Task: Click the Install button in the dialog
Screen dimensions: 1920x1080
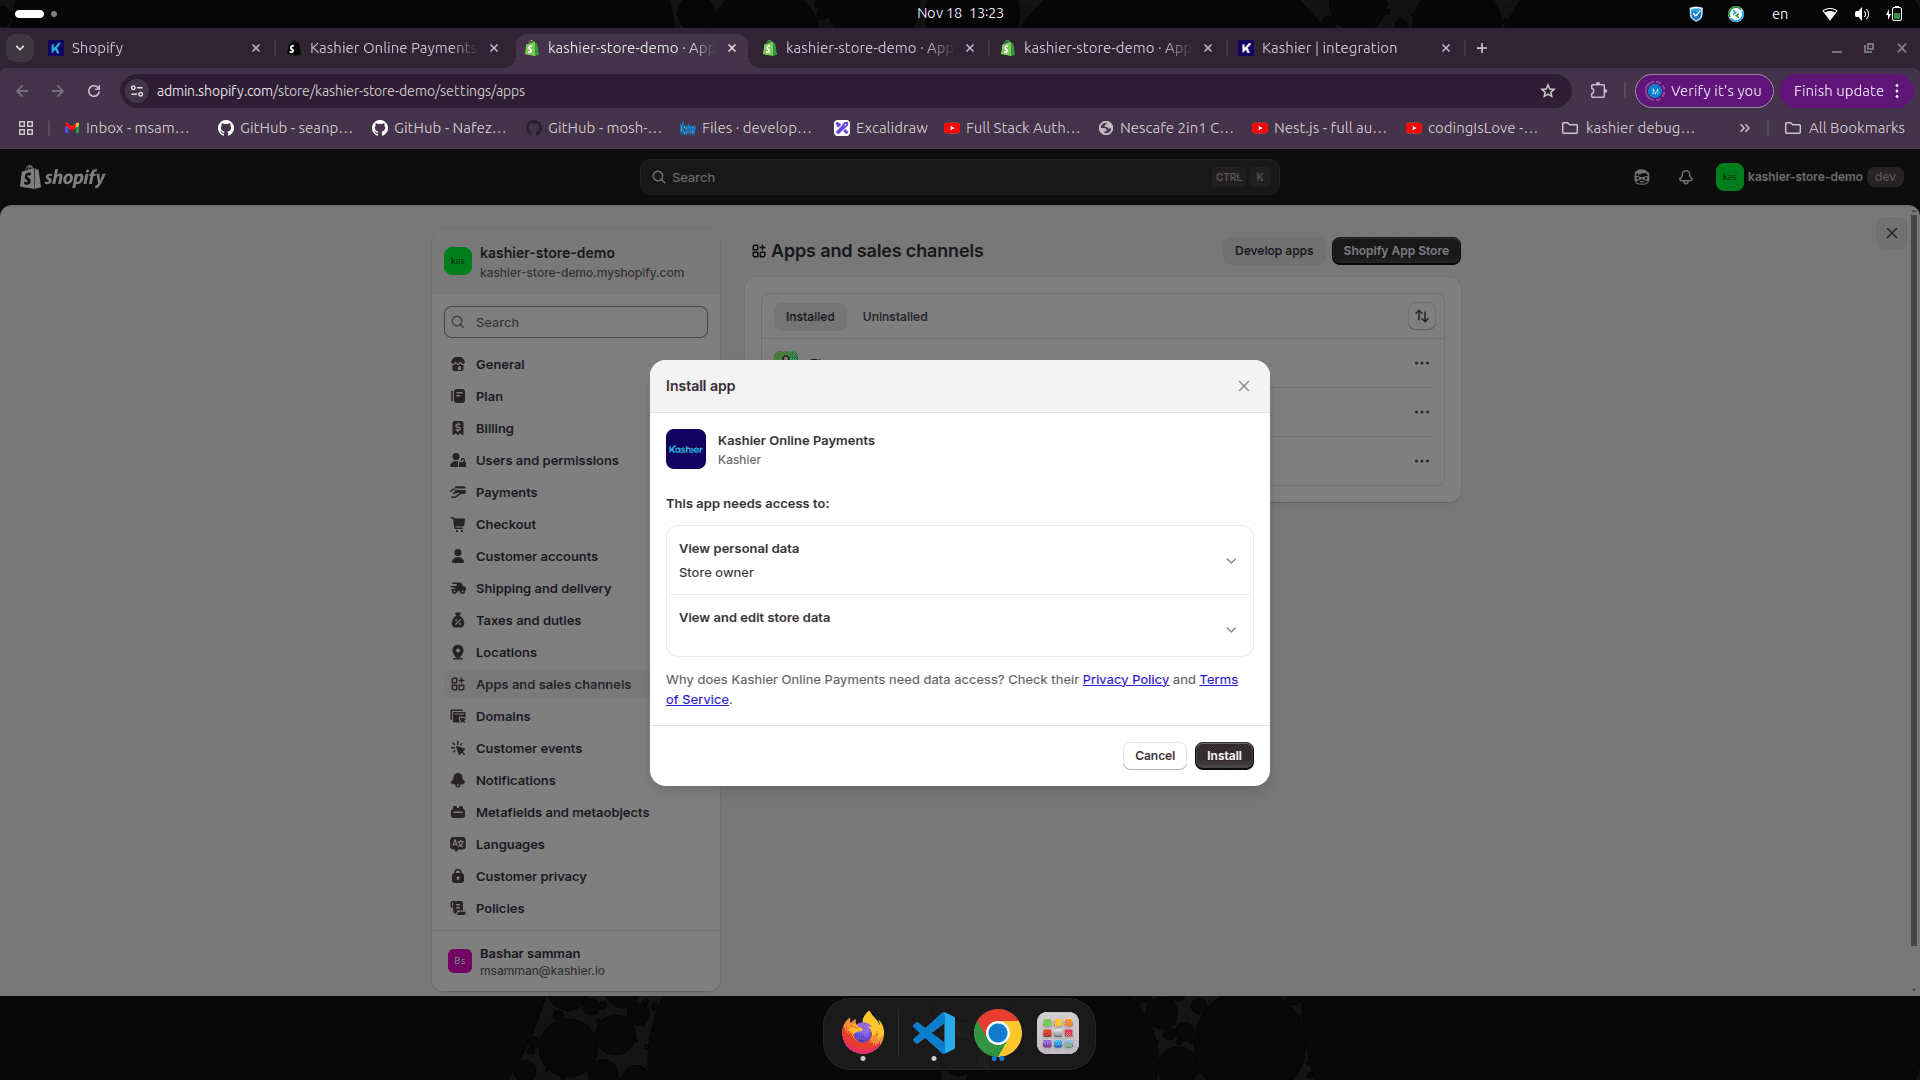Action: click(x=1223, y=756)
